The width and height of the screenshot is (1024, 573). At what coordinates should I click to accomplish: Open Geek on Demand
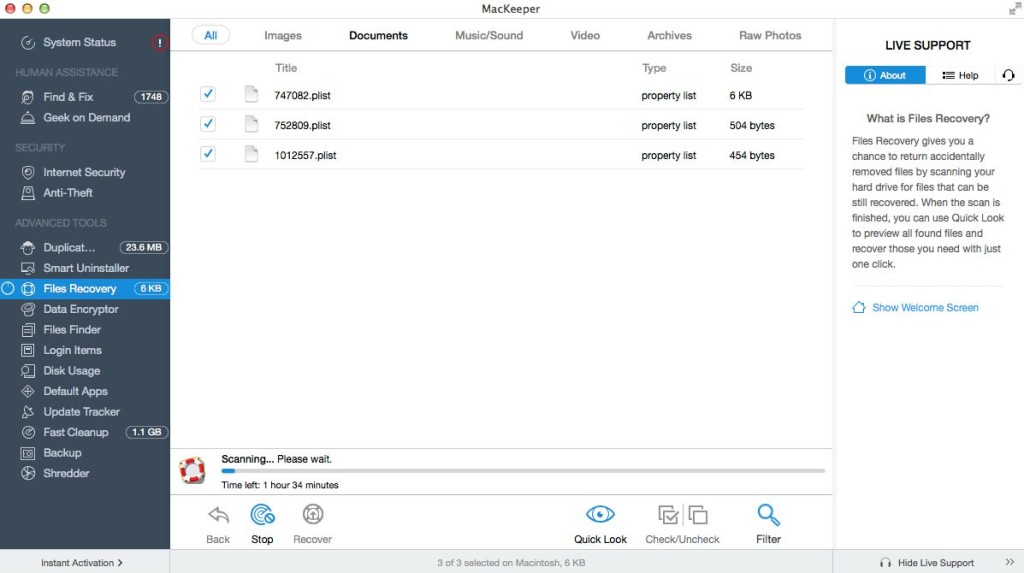(x=86, y=118)
